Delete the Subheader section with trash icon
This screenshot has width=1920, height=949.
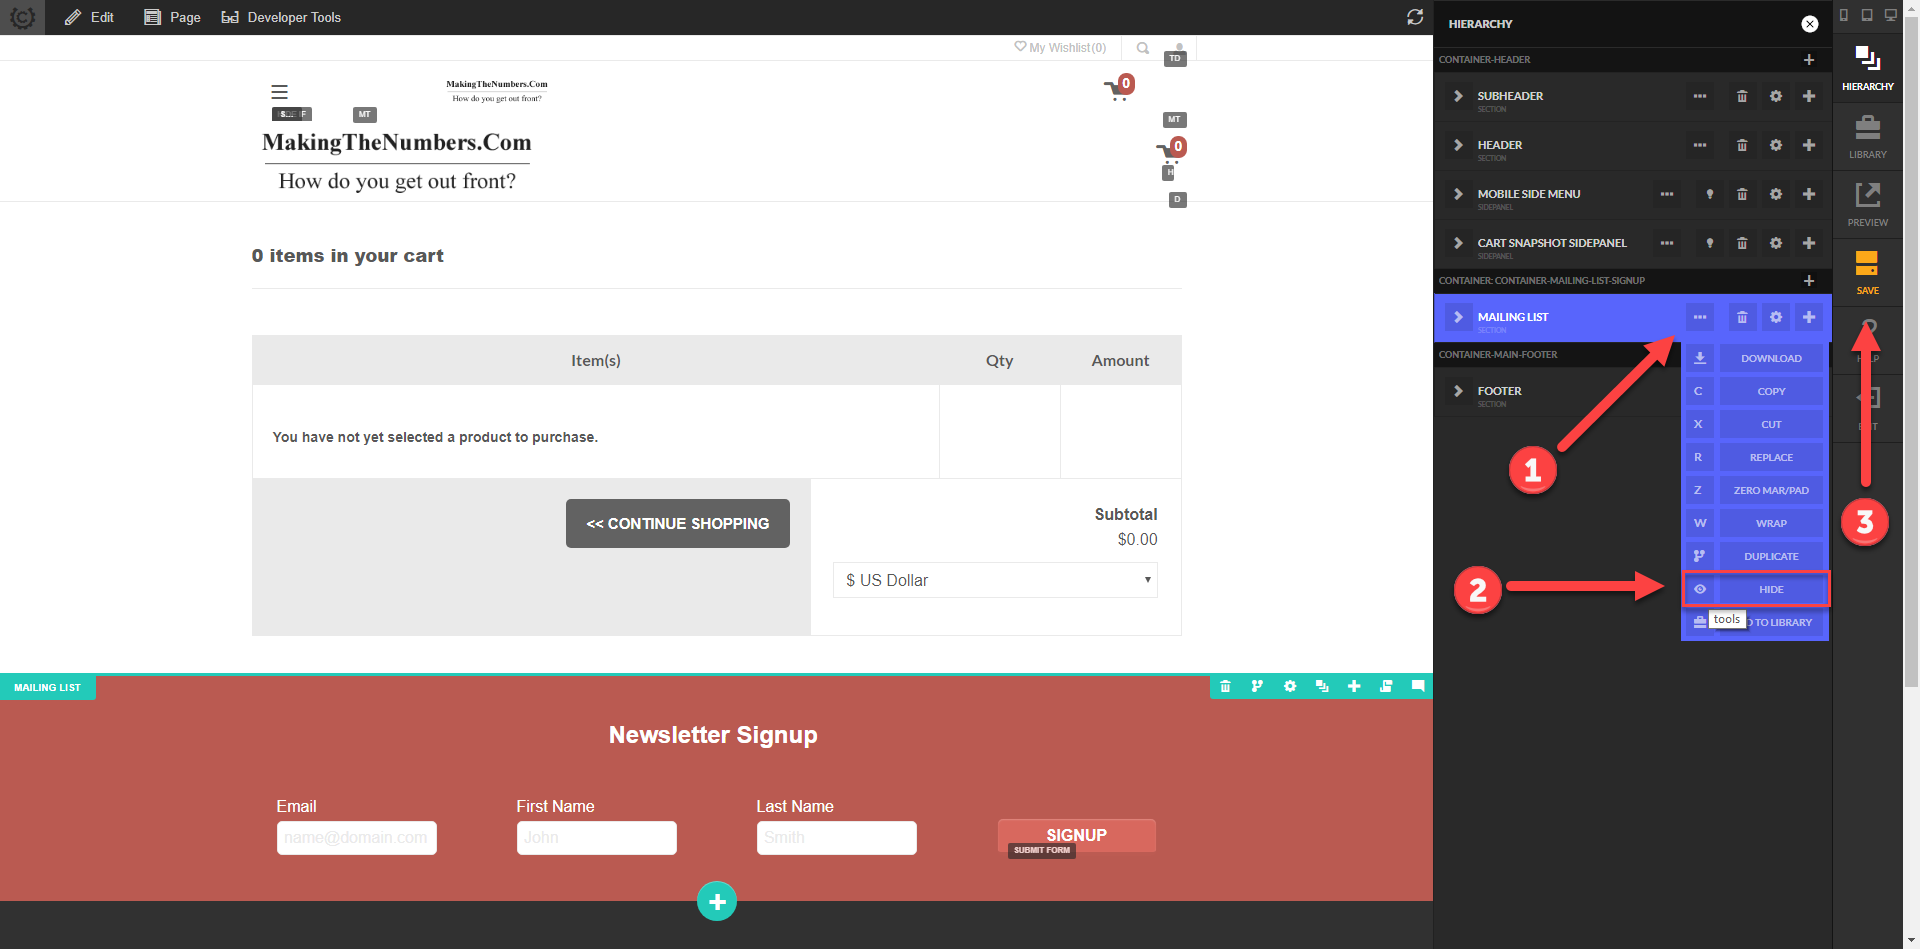[x=1742, y=96]
